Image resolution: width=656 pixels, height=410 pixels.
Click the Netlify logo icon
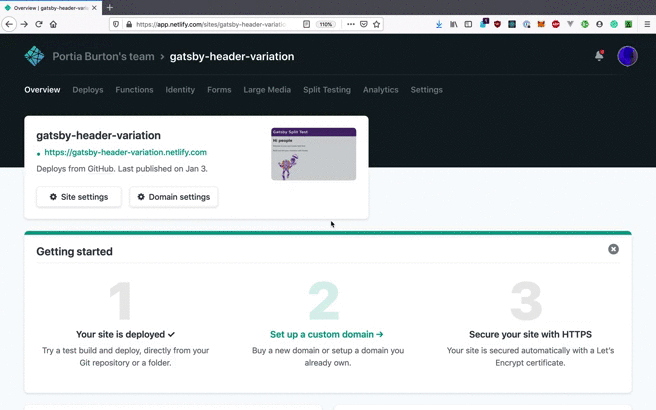(34, 57)
